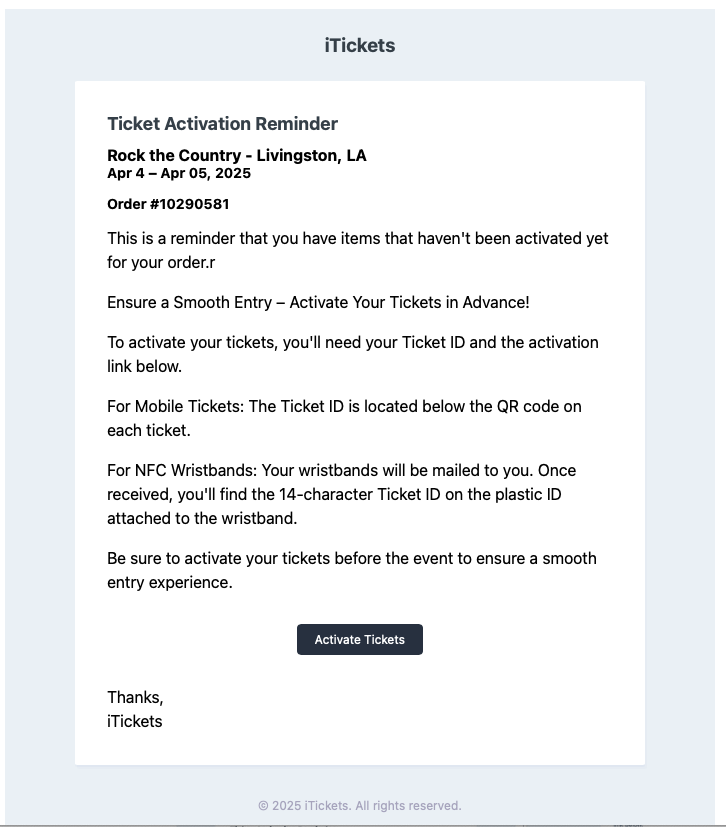
Task: Click the copyright notice in the footer
Action: (360, 805)
